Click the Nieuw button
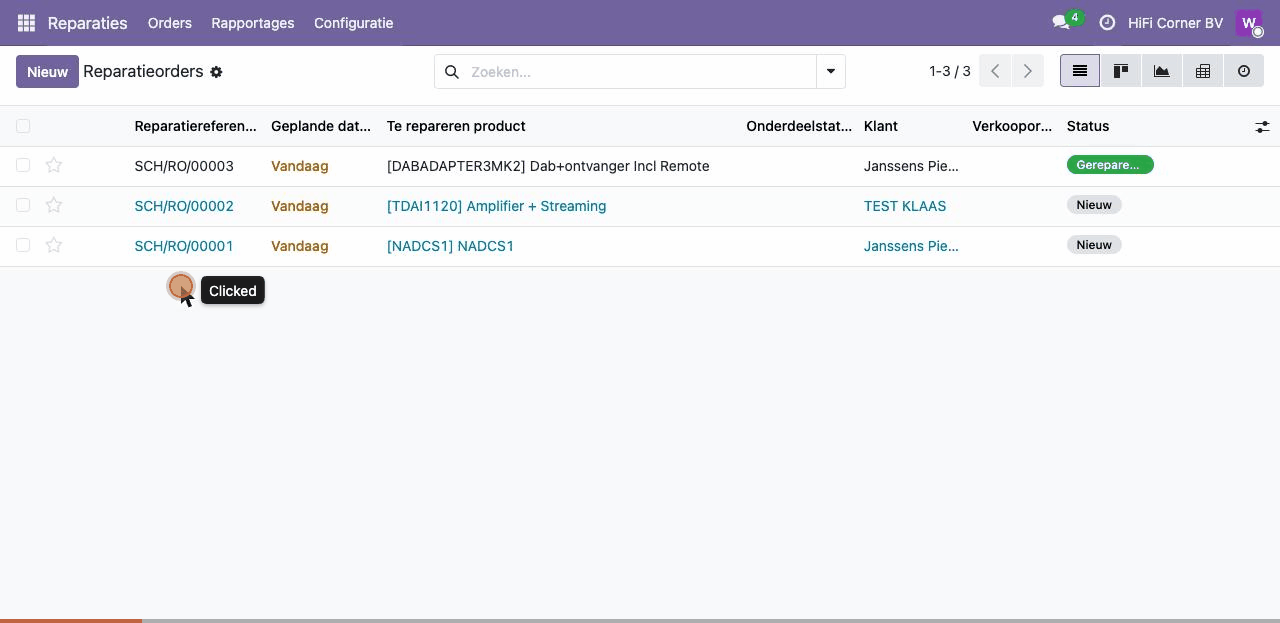Screen dimensions: 1280x623 pos(47,72)
